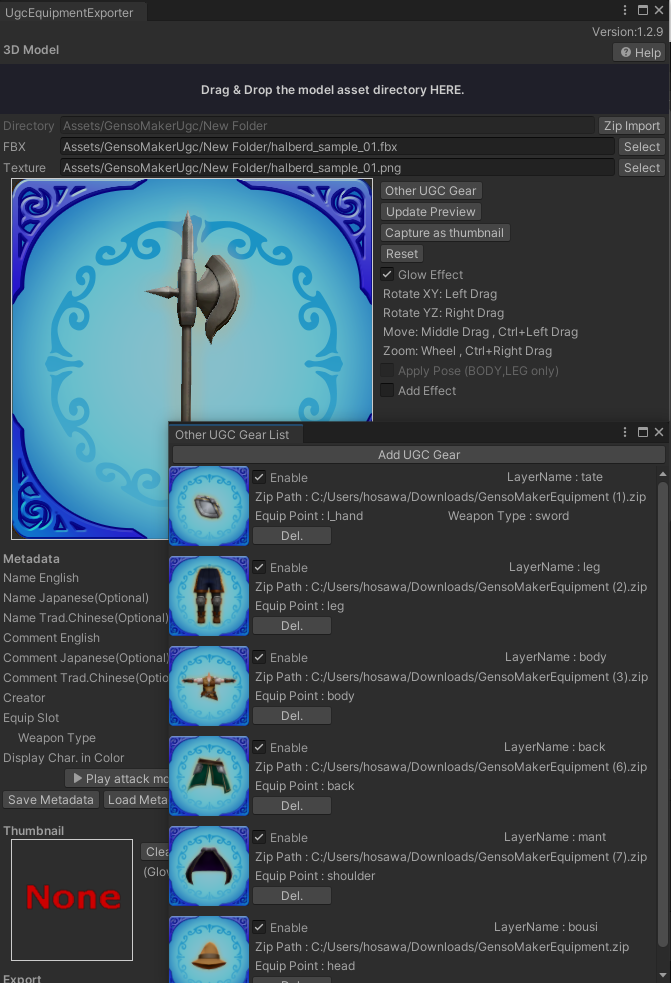Open Help for the exporter
This screenshot has width=671, height=983.
coord(640,53)
